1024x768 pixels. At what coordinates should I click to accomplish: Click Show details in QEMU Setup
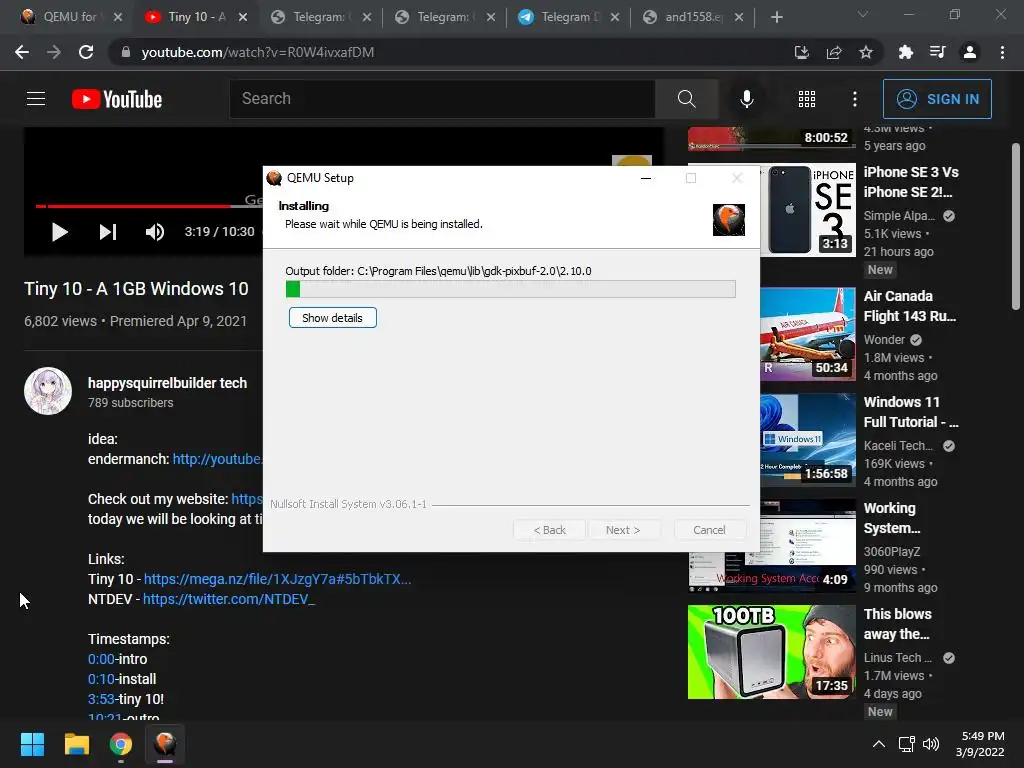pyautogui.click(x=332, y=318)
